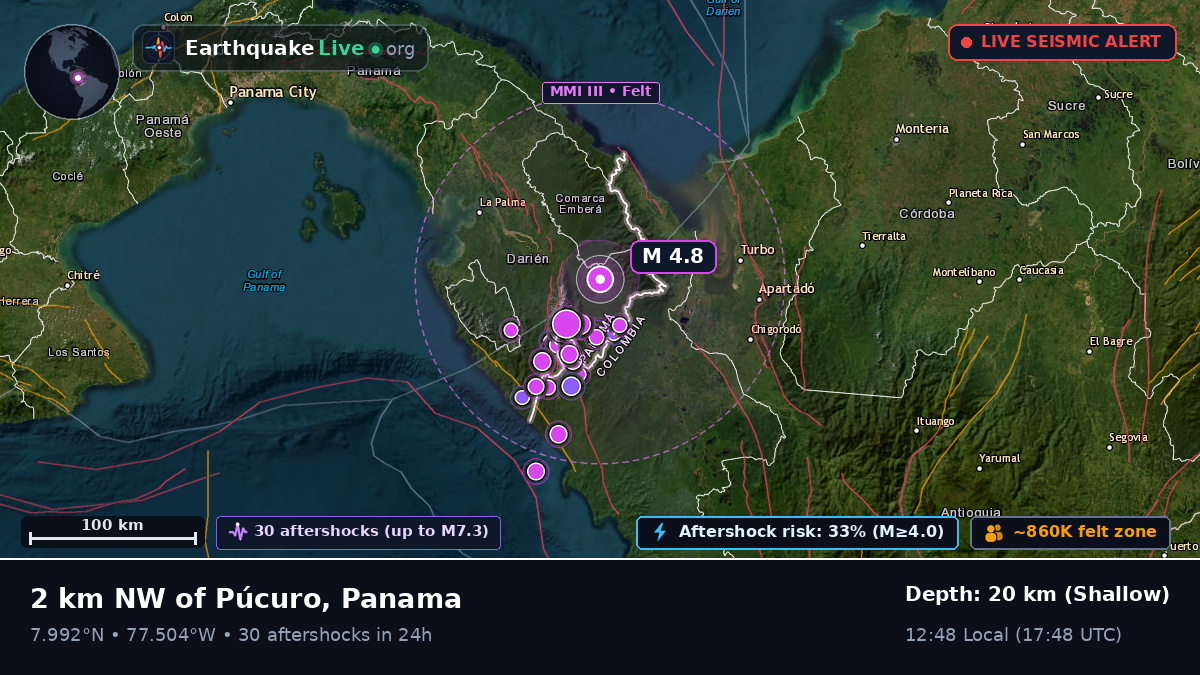The height and width of the screenshot is (675, 1200).
Task: Click the Turbo city label
Action: 757,250
